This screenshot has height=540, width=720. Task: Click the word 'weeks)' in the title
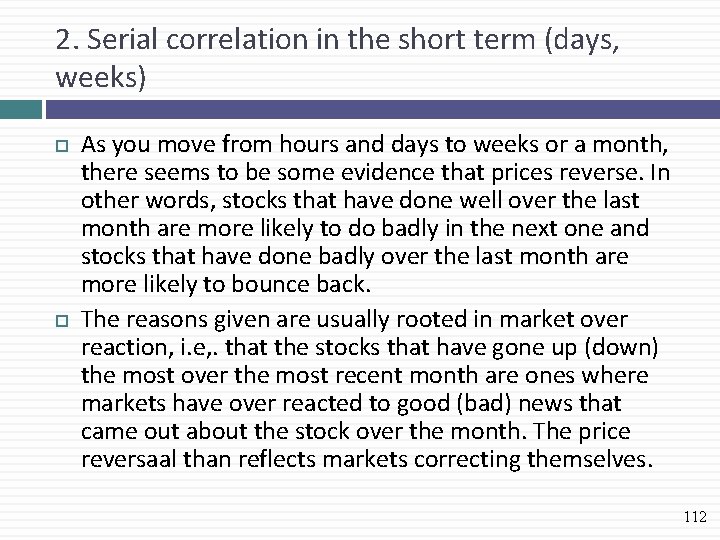pos(101,77)
